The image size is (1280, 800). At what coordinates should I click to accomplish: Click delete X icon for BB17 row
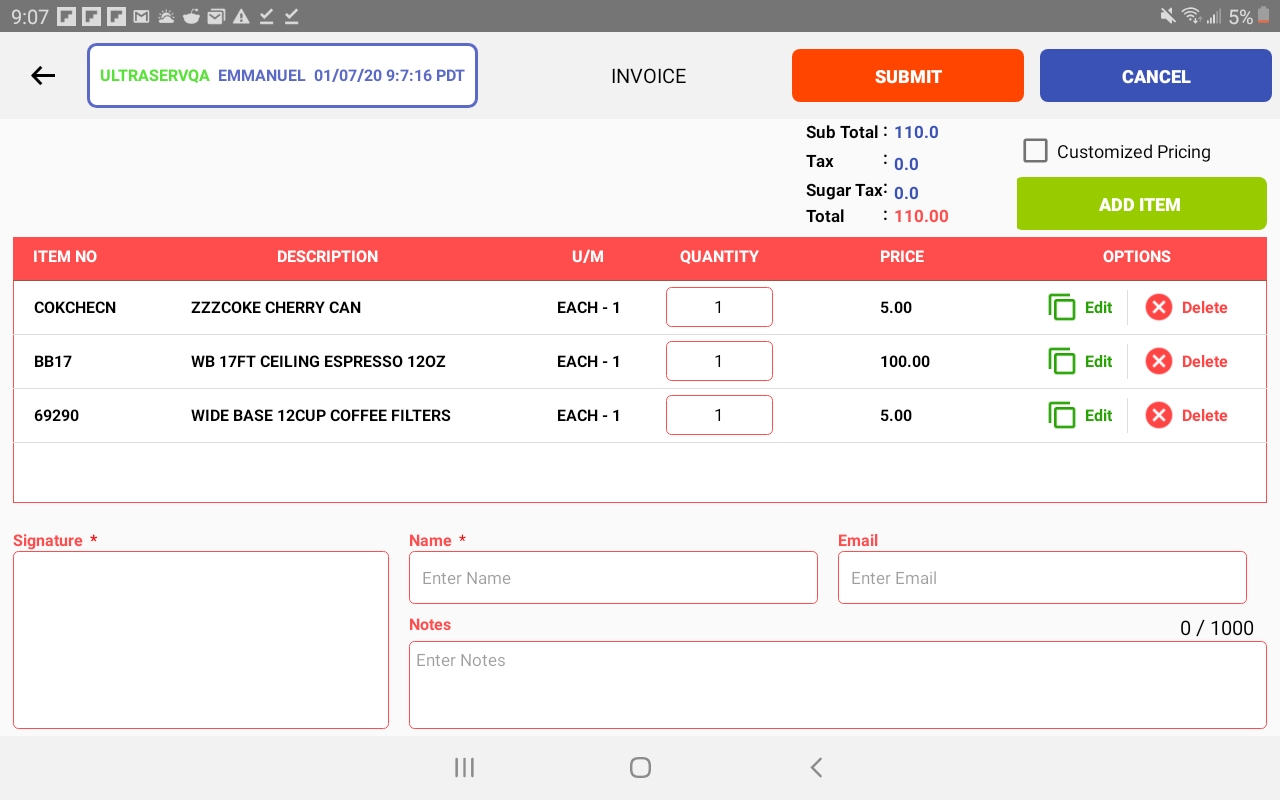pyautogui.click(x=1158, y=361)
